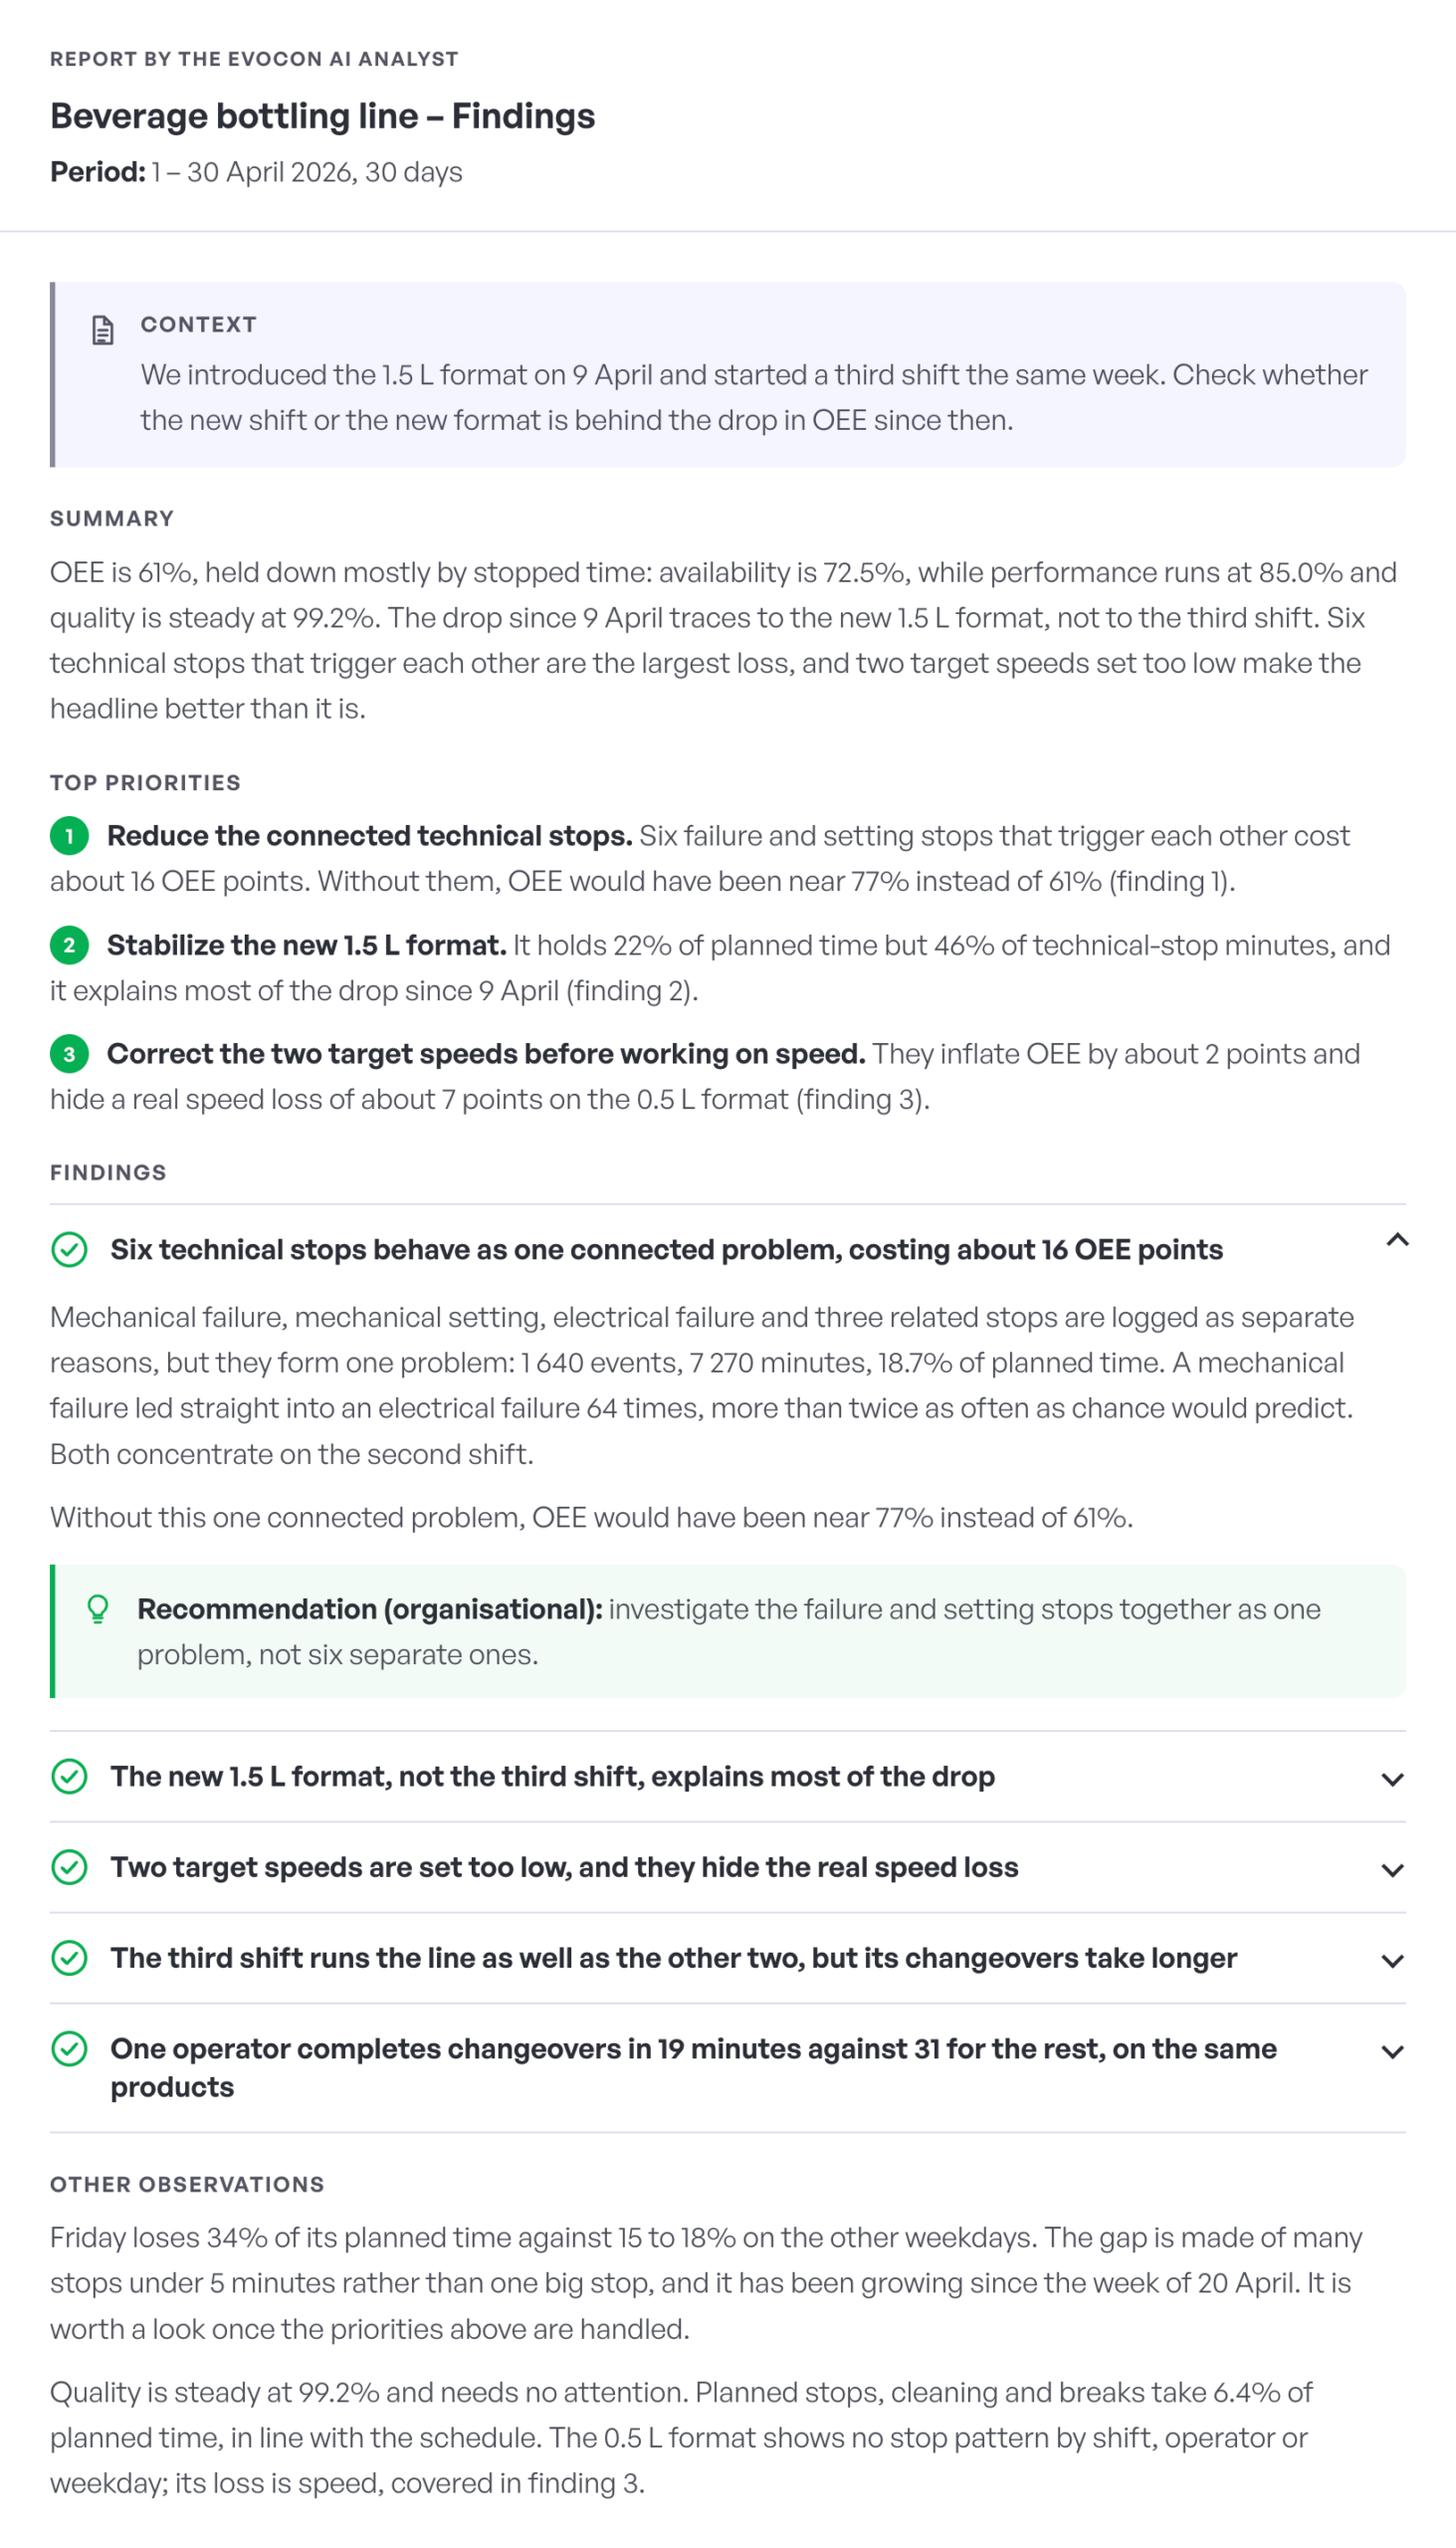
Task: Open finding title about two target speeds
Action: click(x=564, y=1868)
